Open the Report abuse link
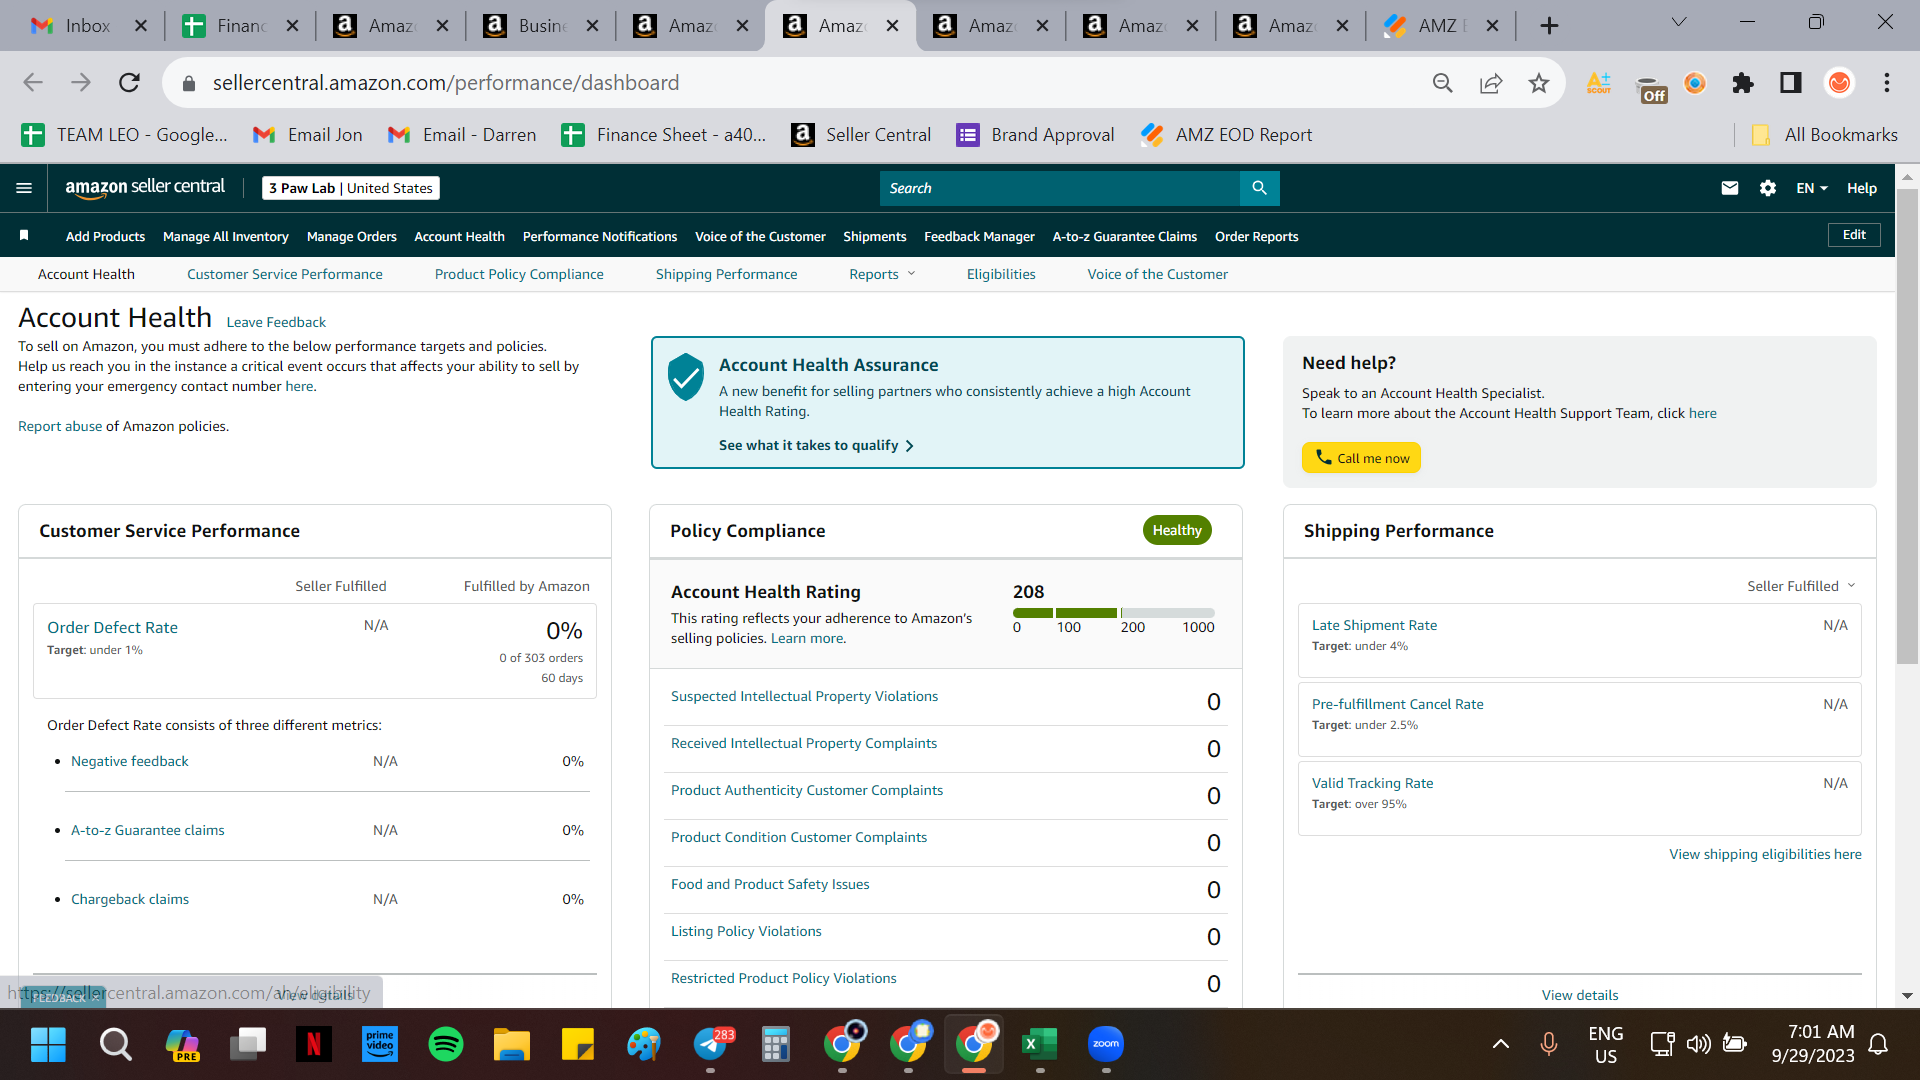This screenshot has width=1920, height=1080. coord(60,426)
